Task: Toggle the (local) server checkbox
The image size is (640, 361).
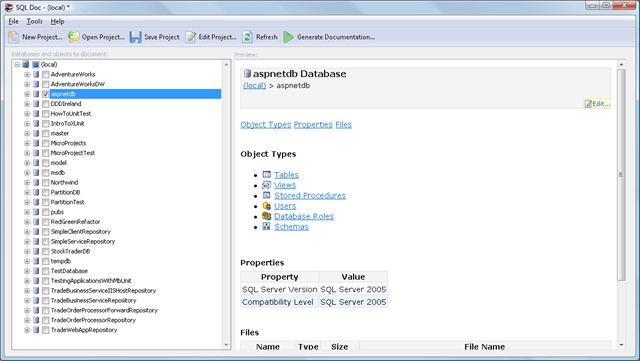Action: [36, 65]
